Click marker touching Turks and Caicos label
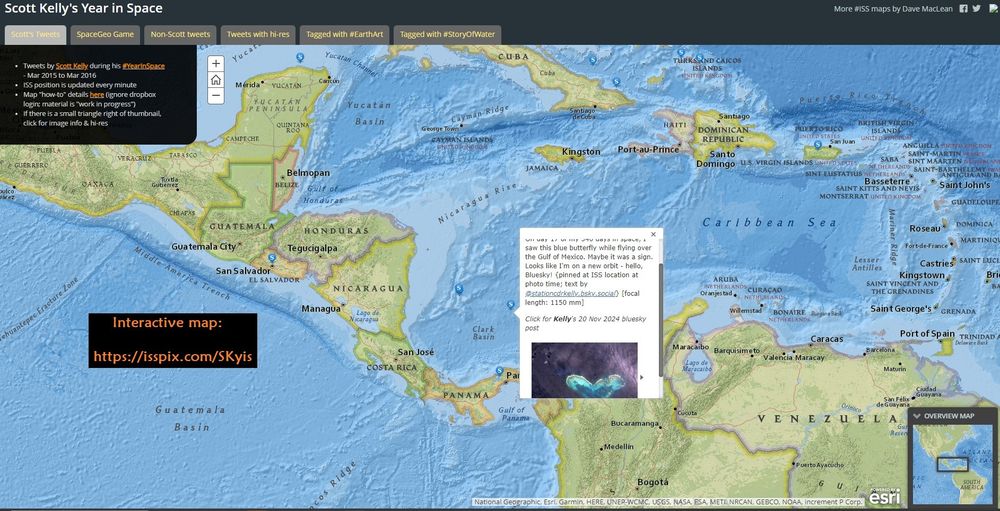This screenshot has width=1000, height=511. tap(699, 57)
